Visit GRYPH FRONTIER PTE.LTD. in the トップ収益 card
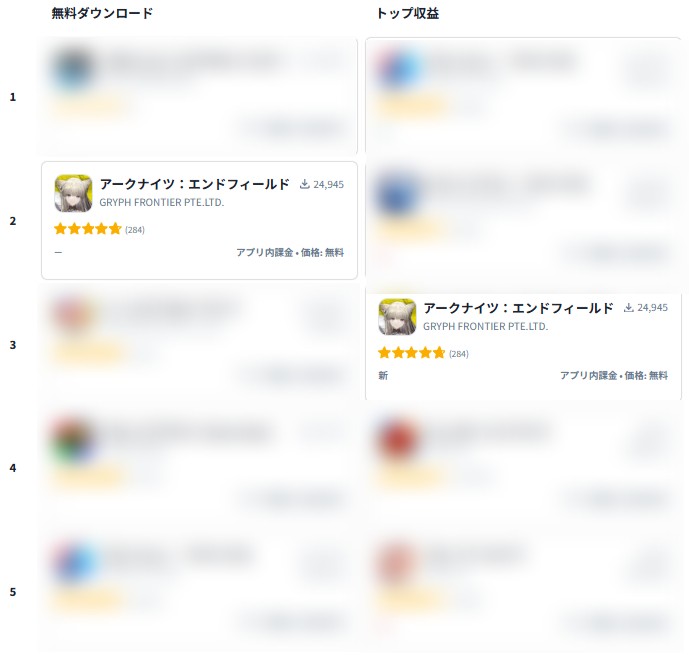 (x=486, y=326)
